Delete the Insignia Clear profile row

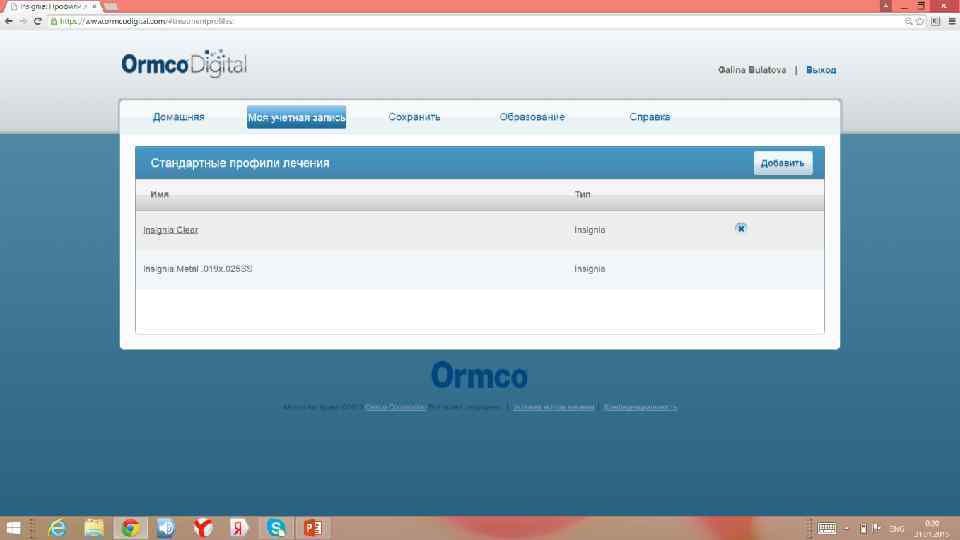click(740, 228)
